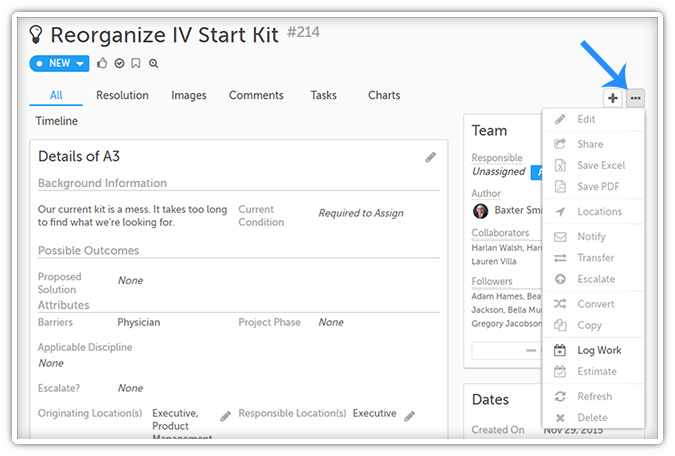Click the circled checkmark icon
Viewport: 675px width, 456px height.
coord(119,63)
